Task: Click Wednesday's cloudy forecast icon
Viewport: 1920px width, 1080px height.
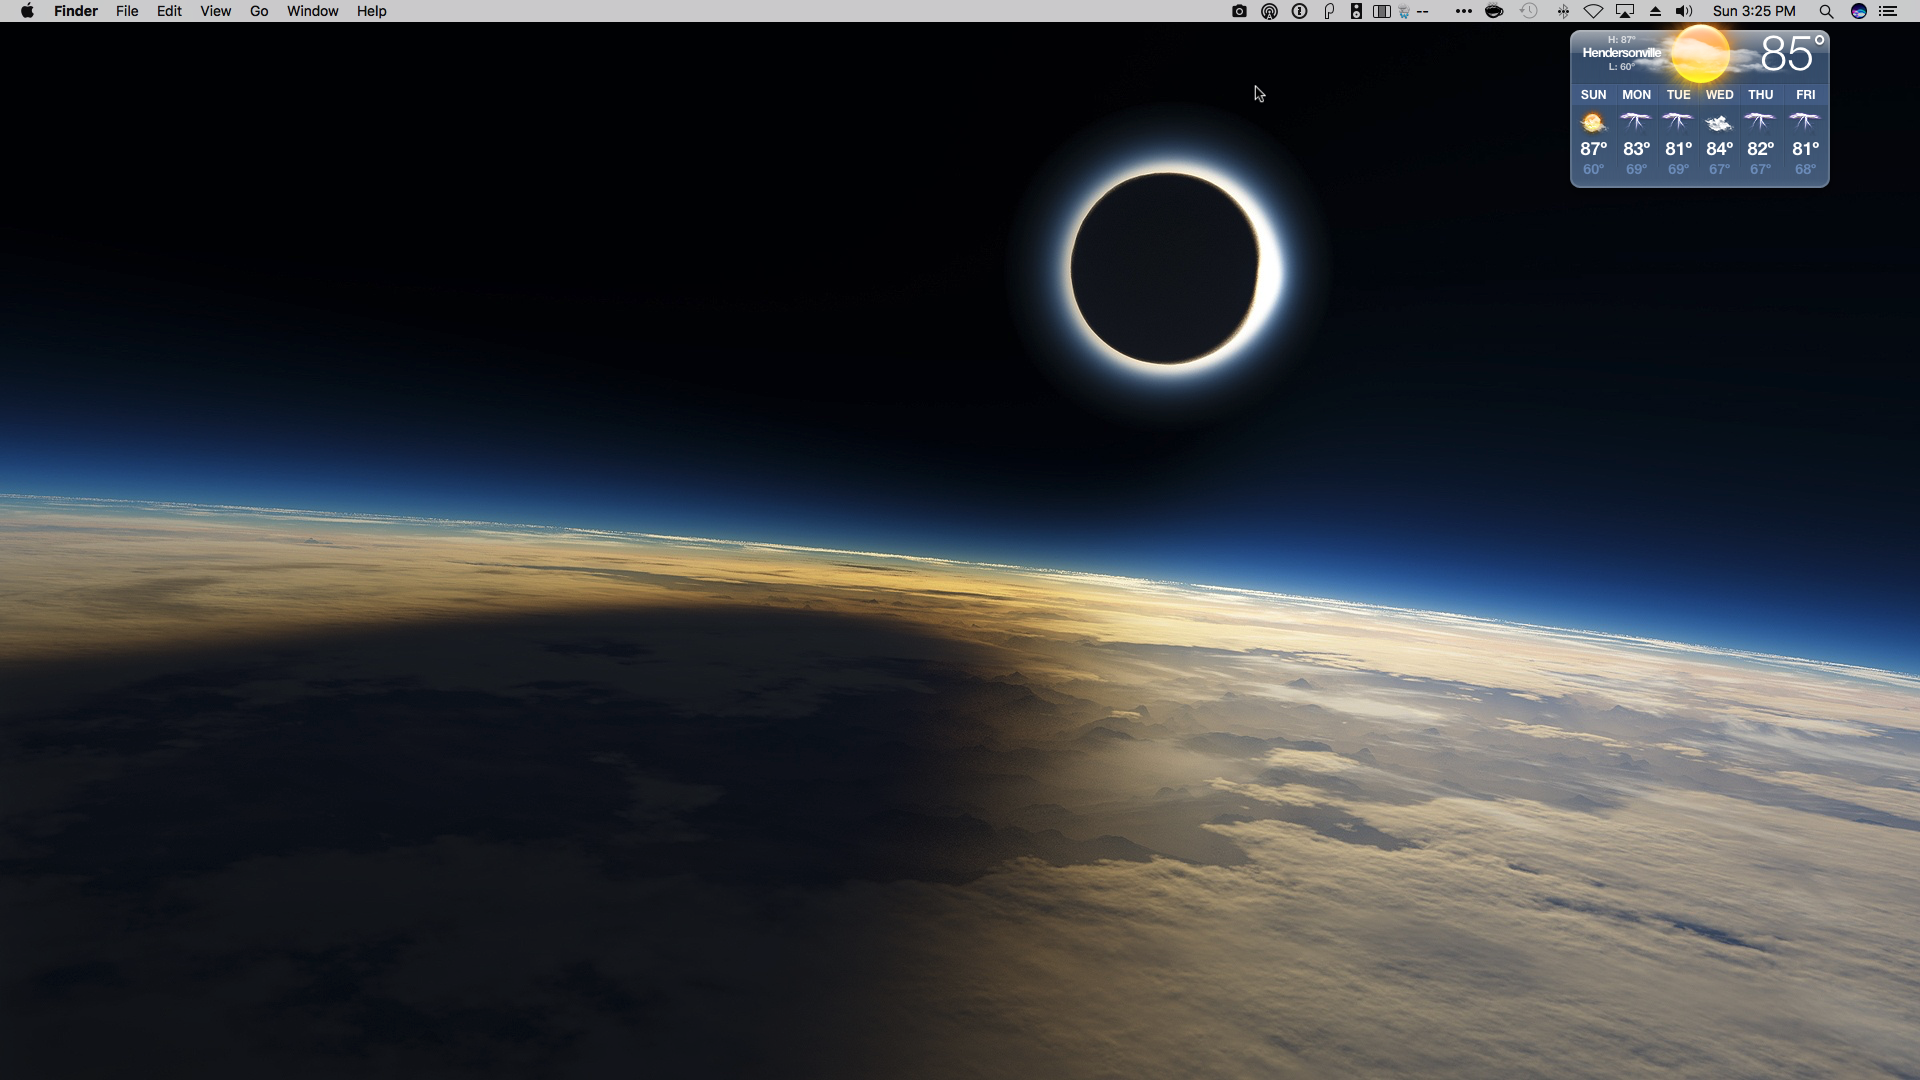Action: pyautogui.click(x=1719, y=124)
